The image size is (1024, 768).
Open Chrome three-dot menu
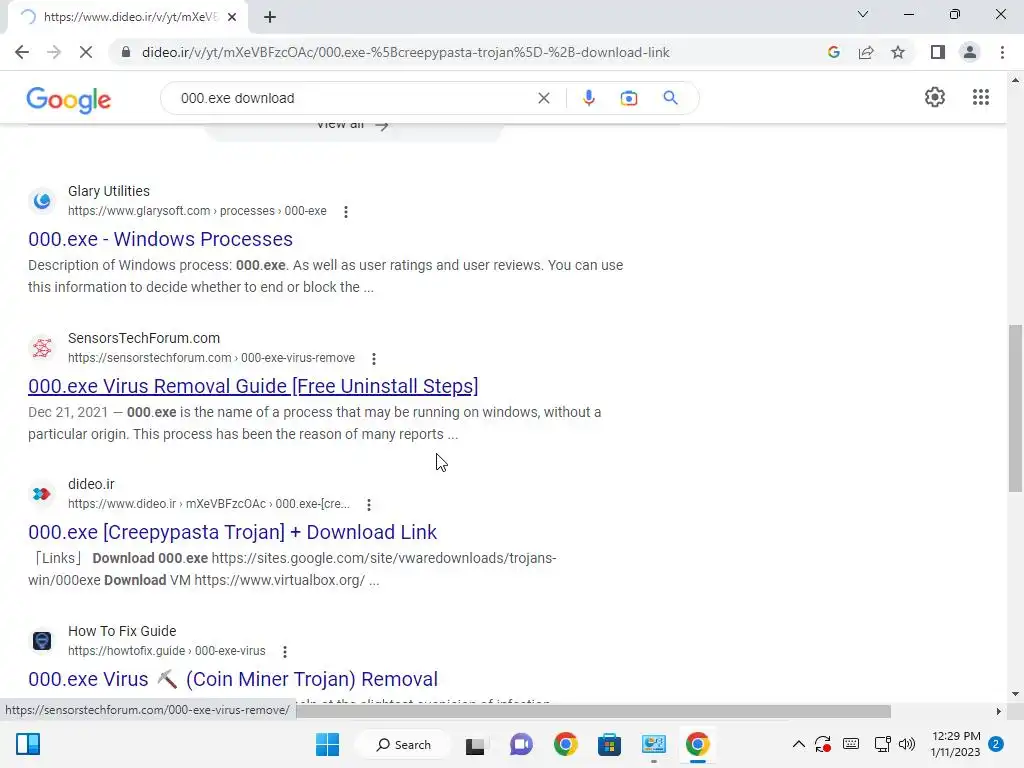[1002, 52]
